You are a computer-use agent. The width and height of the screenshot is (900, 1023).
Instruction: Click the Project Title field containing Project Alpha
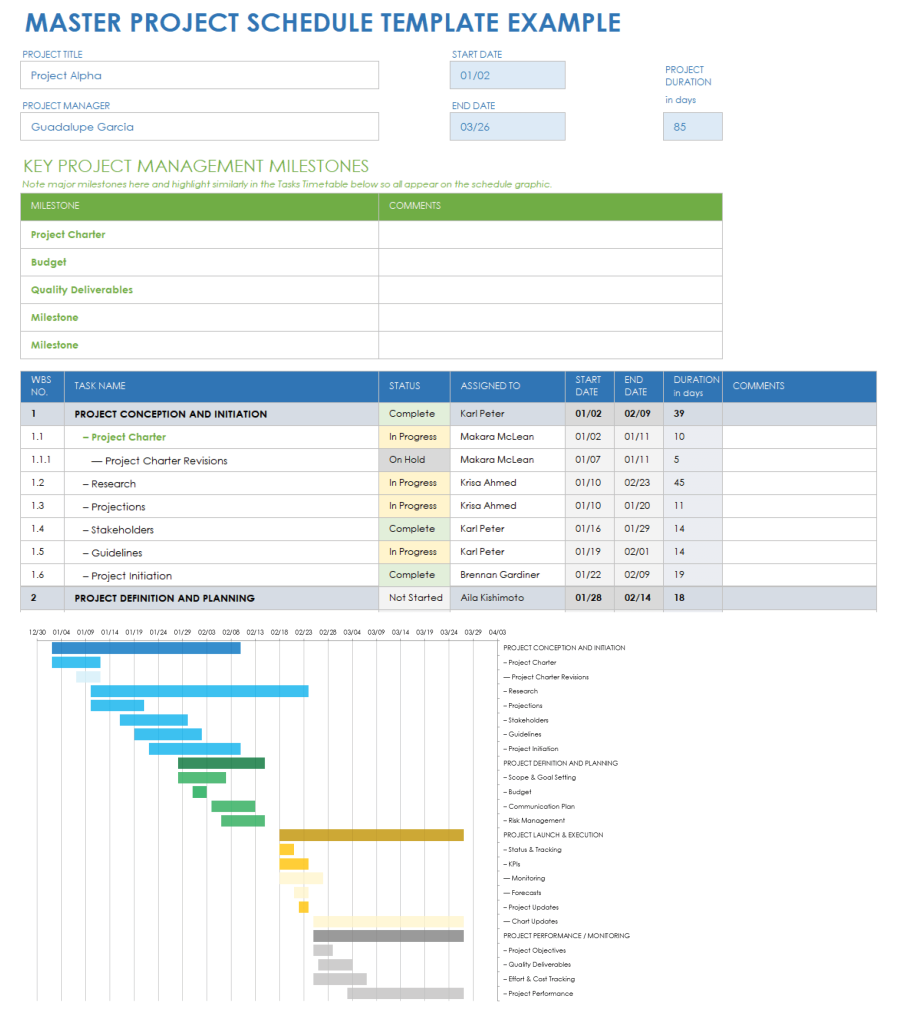pyautogui.click(x=199, y=75)
